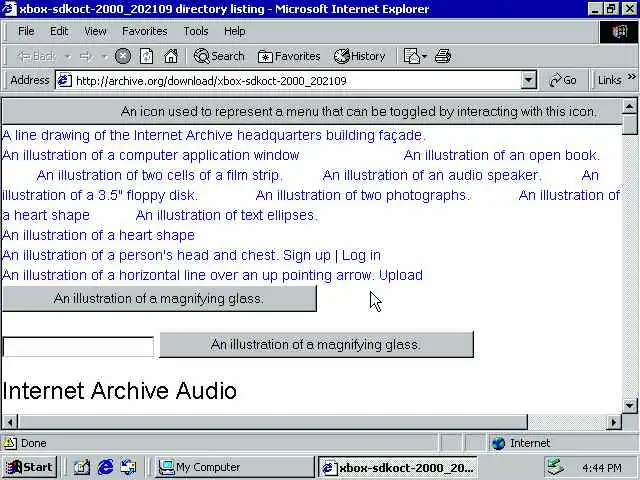Focus the search text input field
Screen dimensions: 640x480
78,347
